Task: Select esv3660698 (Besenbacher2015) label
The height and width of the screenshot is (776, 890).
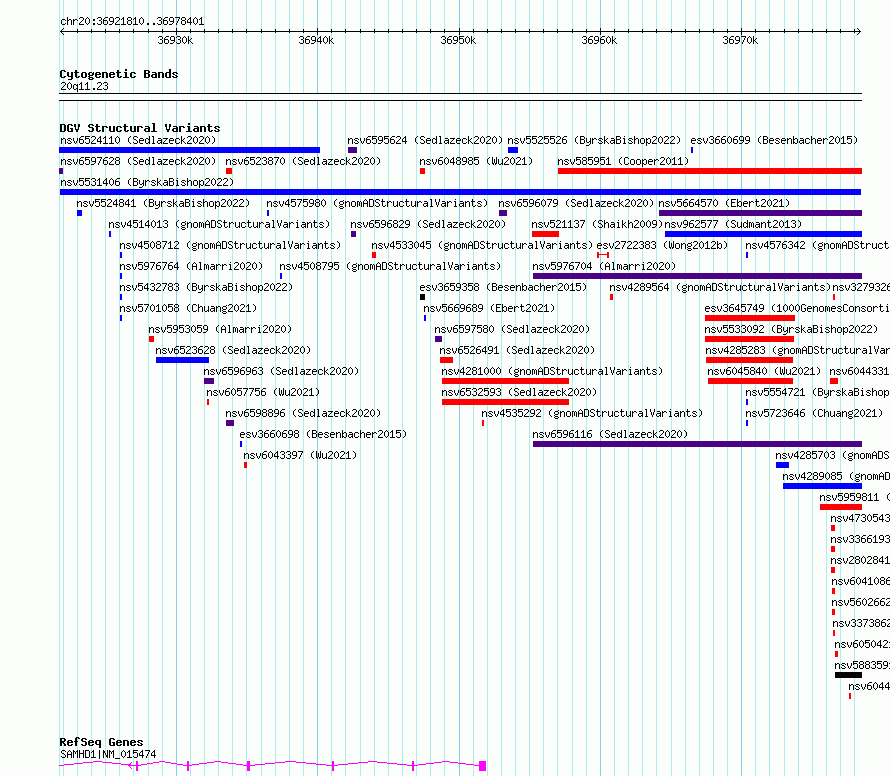Action: click(x=323, y=434)
